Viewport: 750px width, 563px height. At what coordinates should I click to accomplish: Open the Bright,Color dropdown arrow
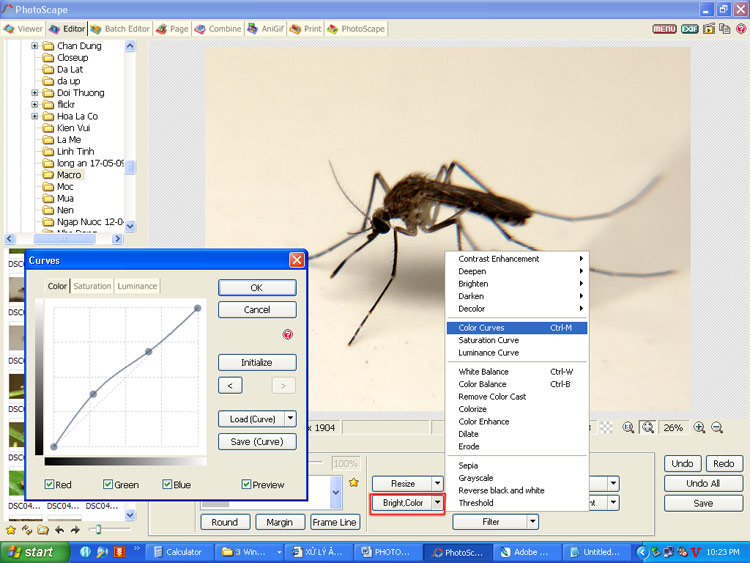pos(438,502)
